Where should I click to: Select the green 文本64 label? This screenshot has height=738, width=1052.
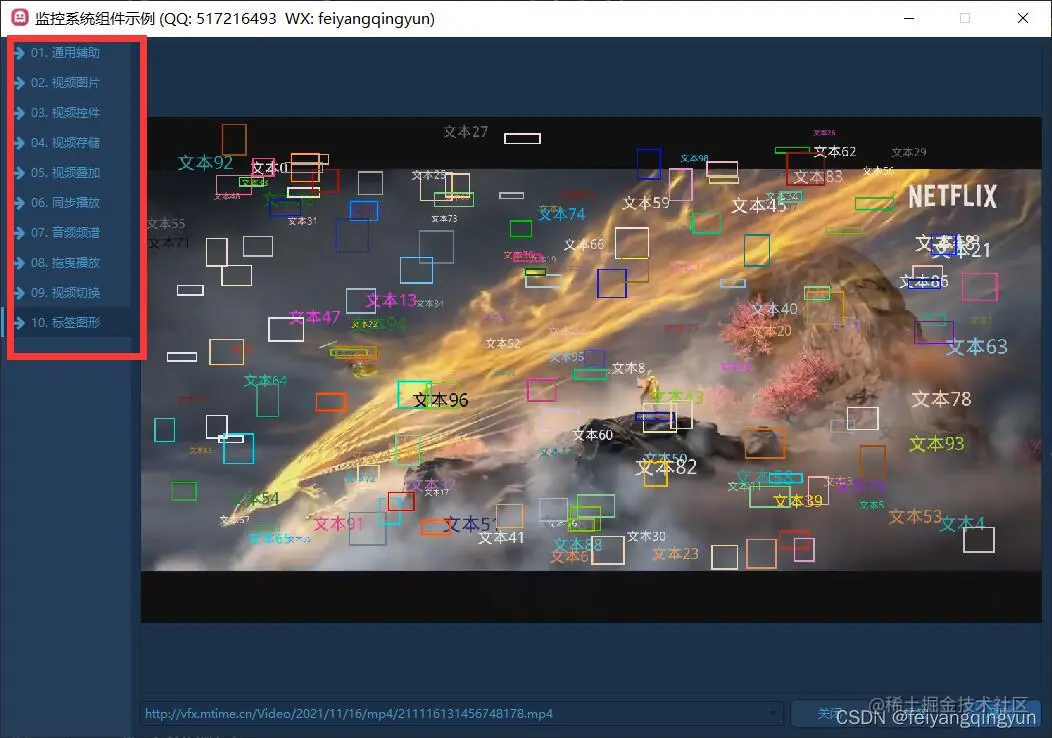[x=266, y=381]
